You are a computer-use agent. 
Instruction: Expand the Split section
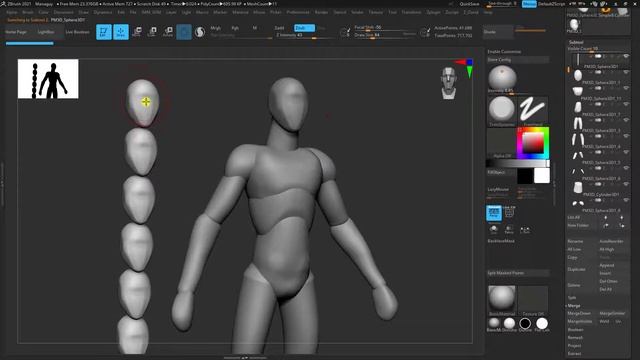[572, 298]
